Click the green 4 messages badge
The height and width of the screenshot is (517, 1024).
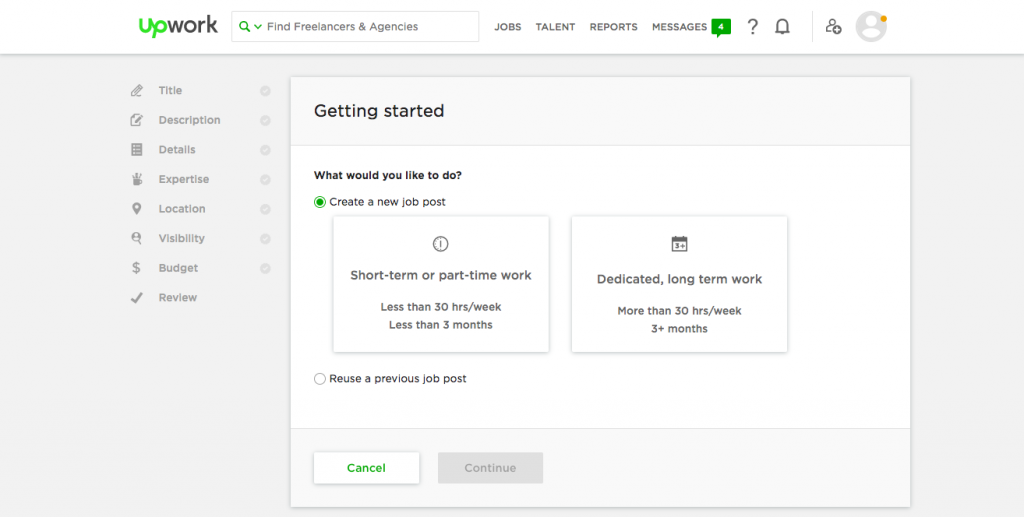tap(721, 27)
